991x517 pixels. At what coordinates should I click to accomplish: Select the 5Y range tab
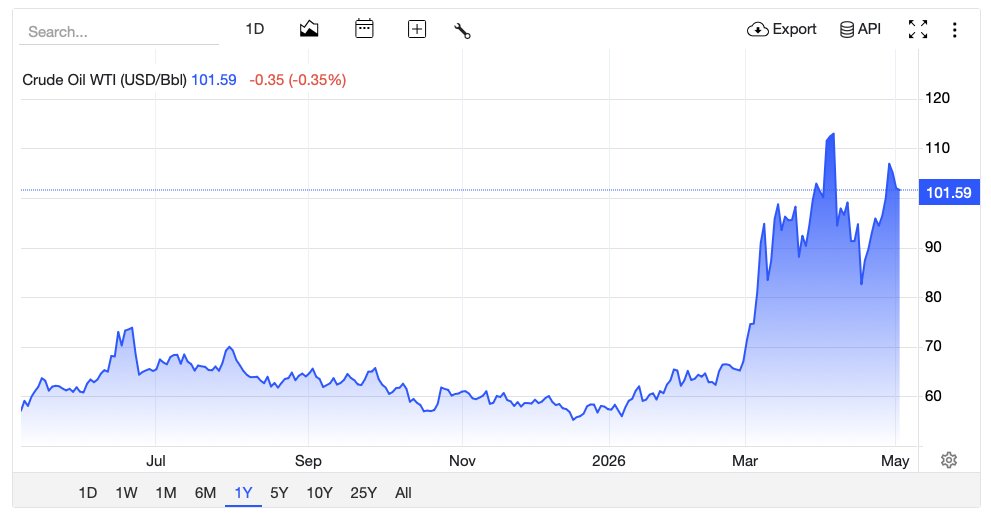[279, 493]
